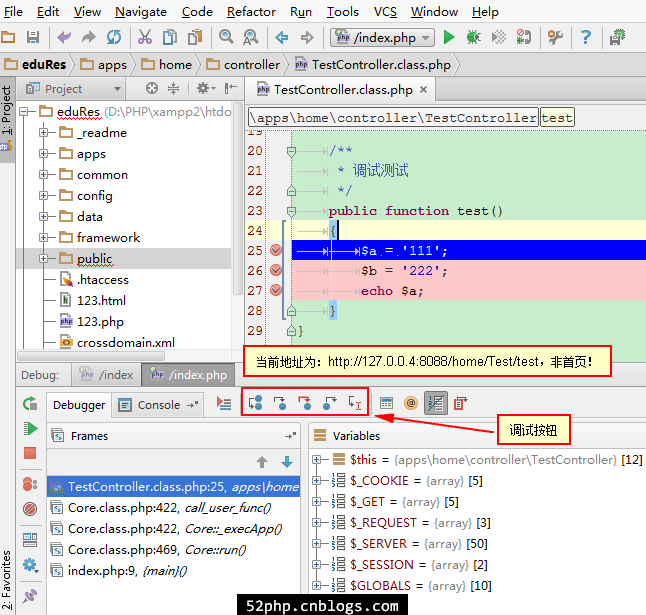
Task: Click Step Out debugger button
Action: point(330,402)
